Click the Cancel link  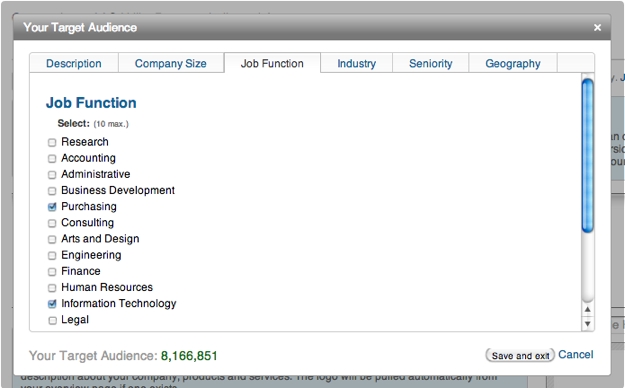(576, 355)
